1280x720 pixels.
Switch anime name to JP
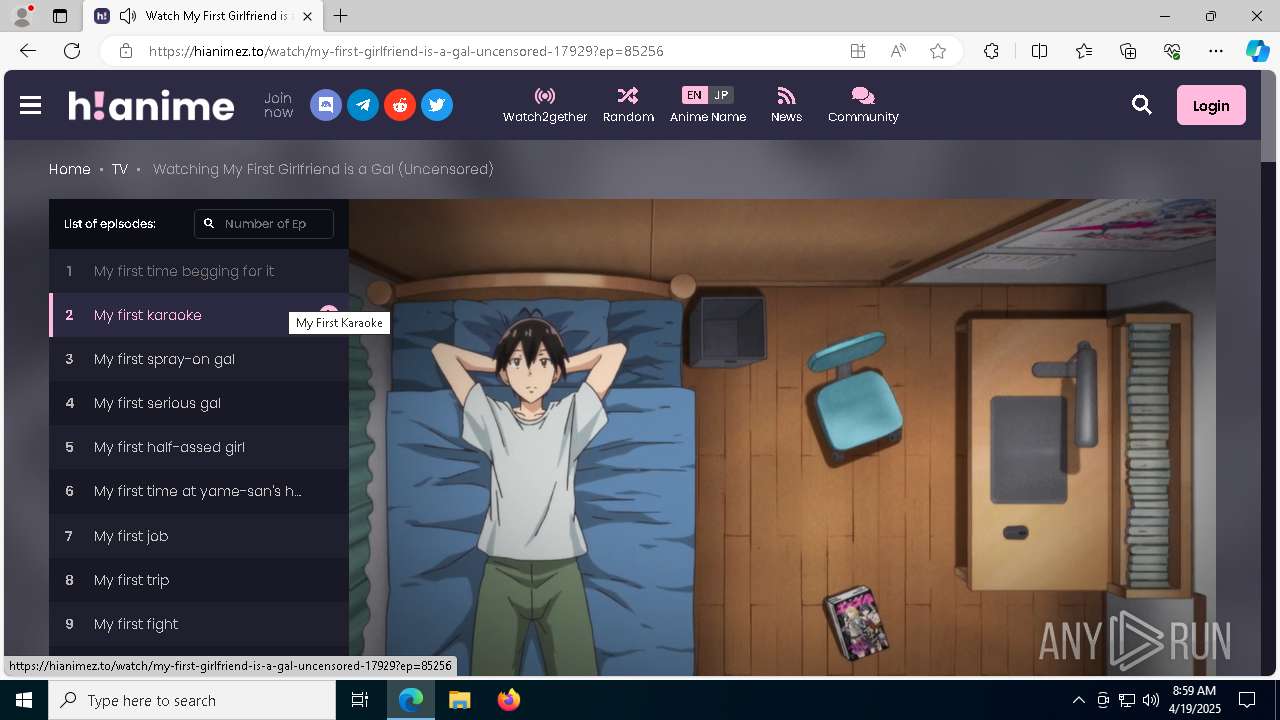click(721, 95)
